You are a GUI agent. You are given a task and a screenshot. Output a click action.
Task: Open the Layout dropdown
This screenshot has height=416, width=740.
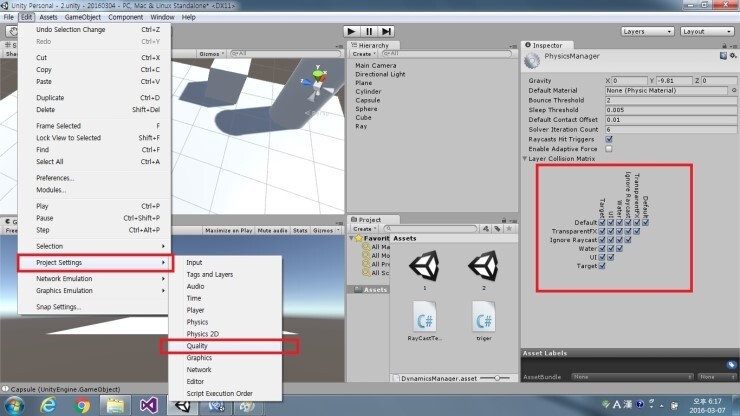[706, 31]
